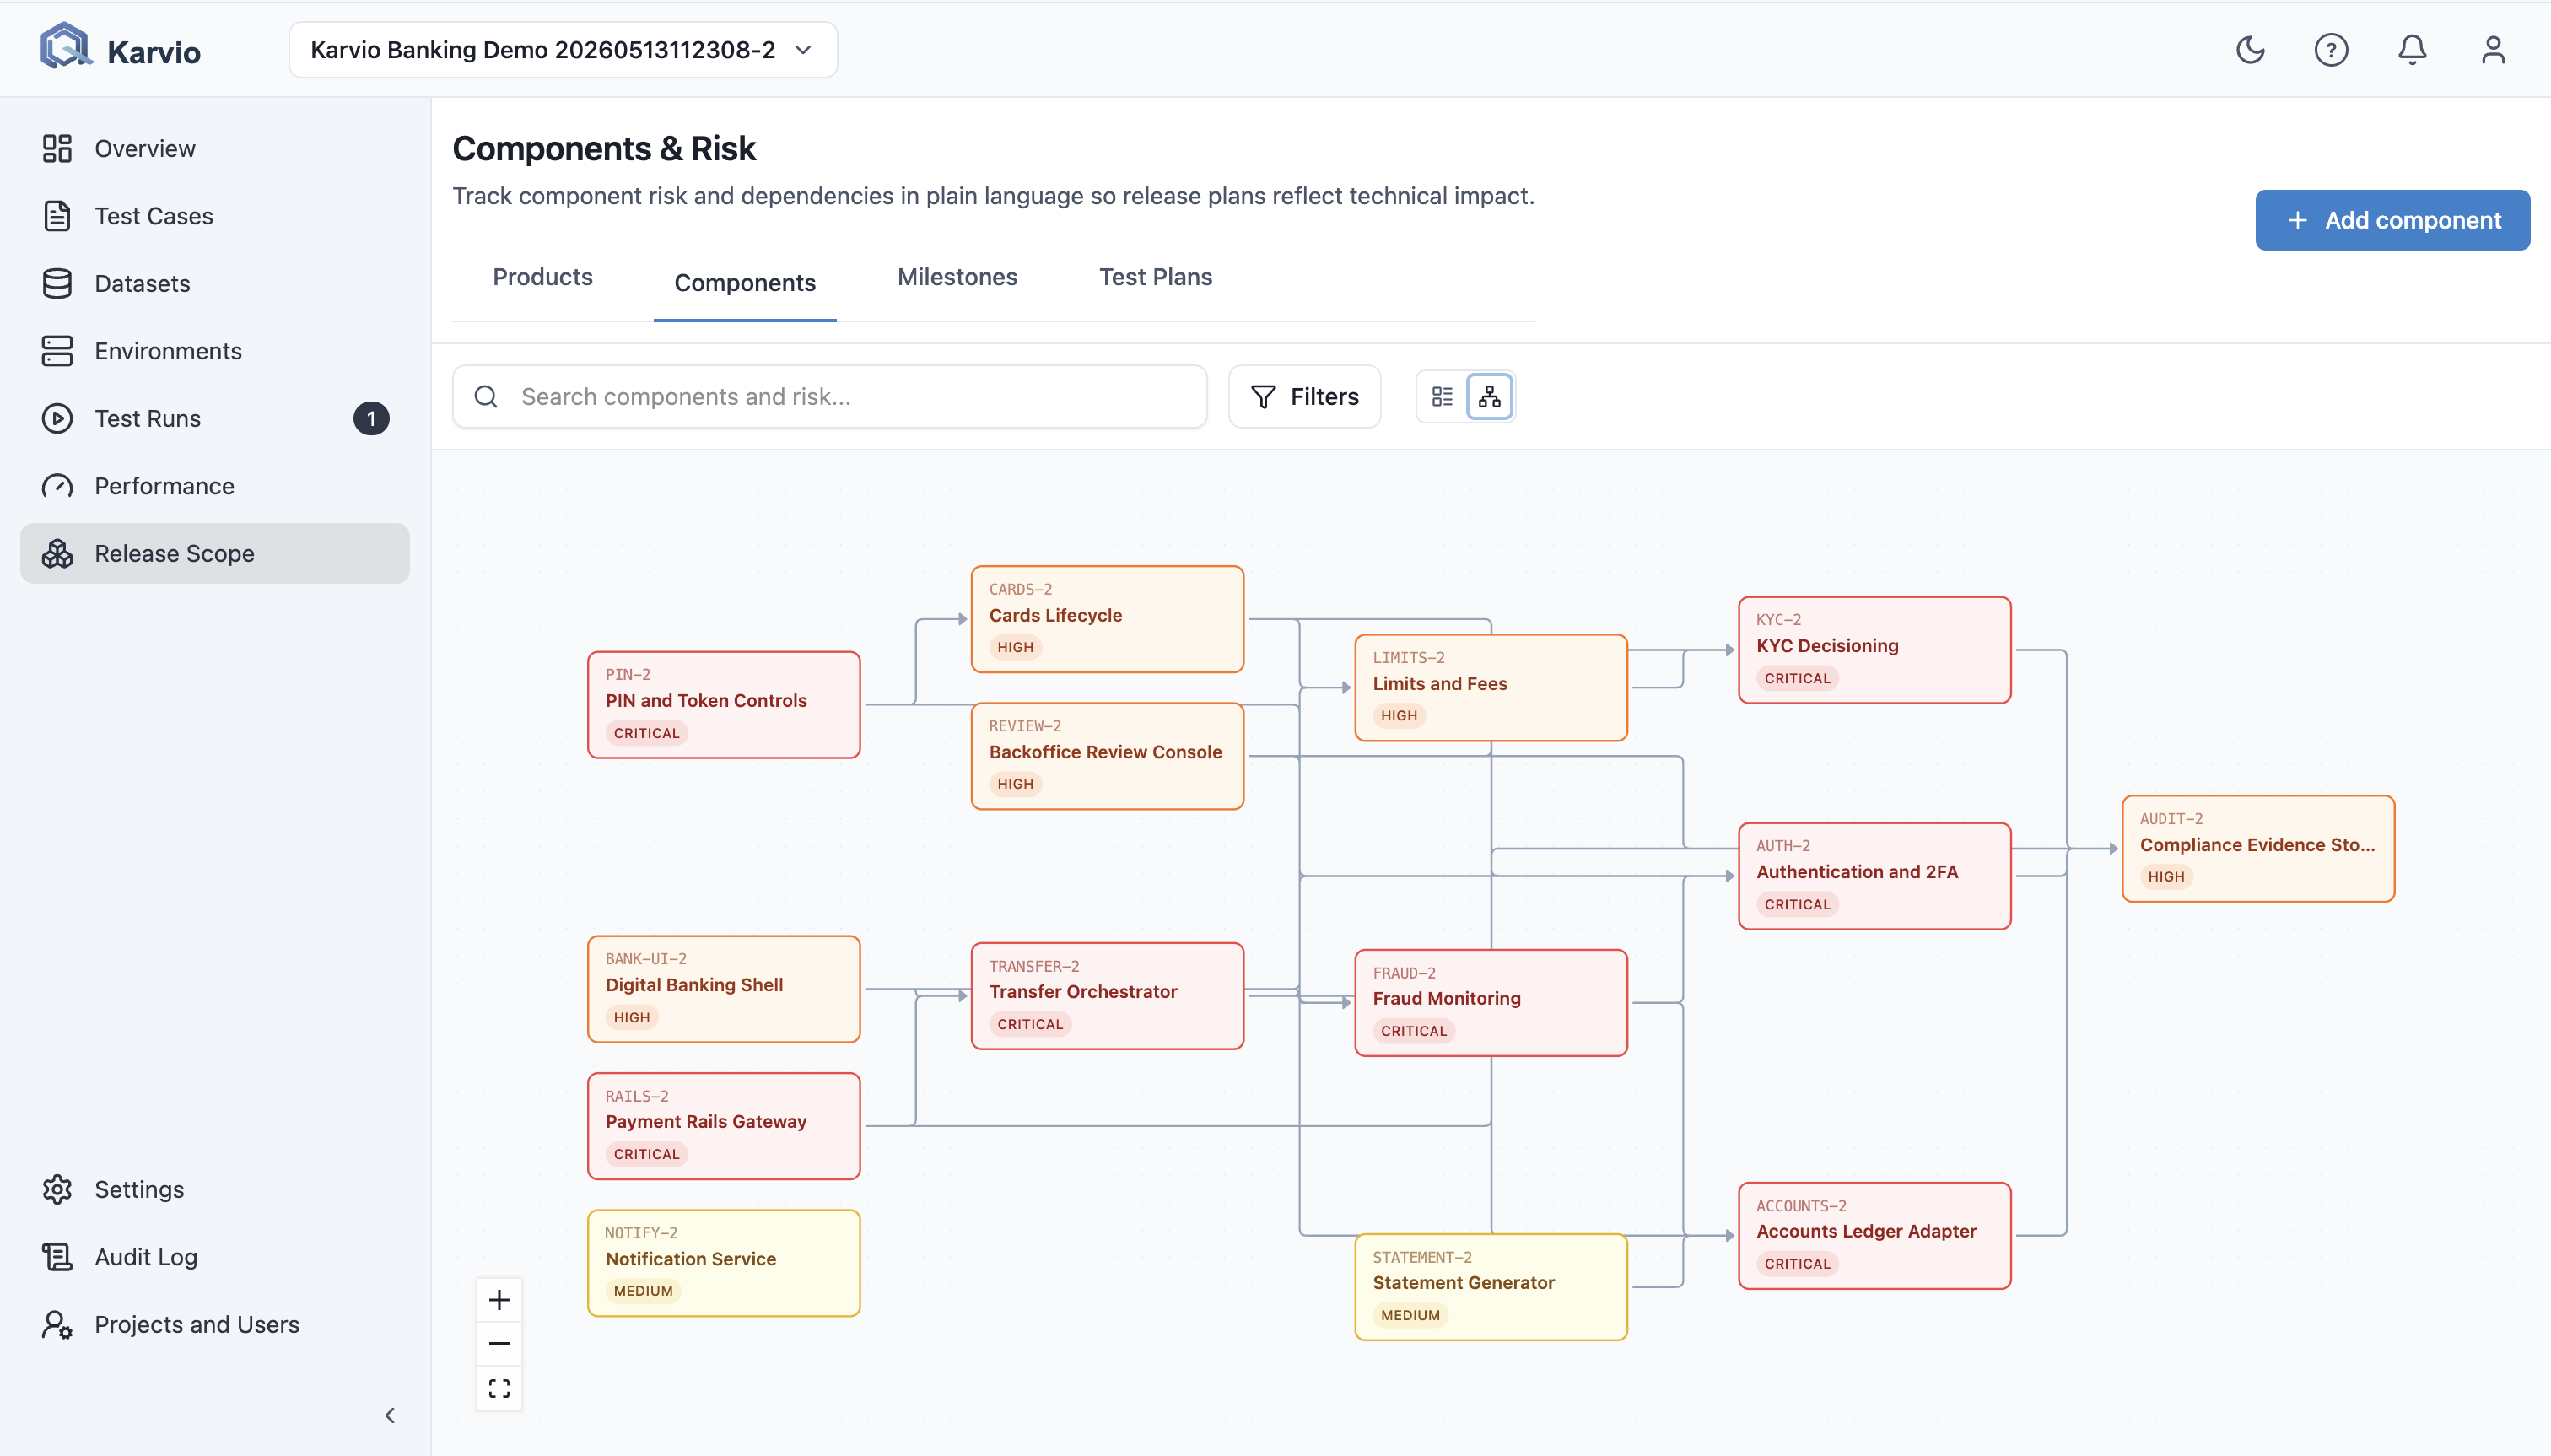Switch to list view
The height and width of the screenshot is (1456, 2551).
(x=1442, y=397)
